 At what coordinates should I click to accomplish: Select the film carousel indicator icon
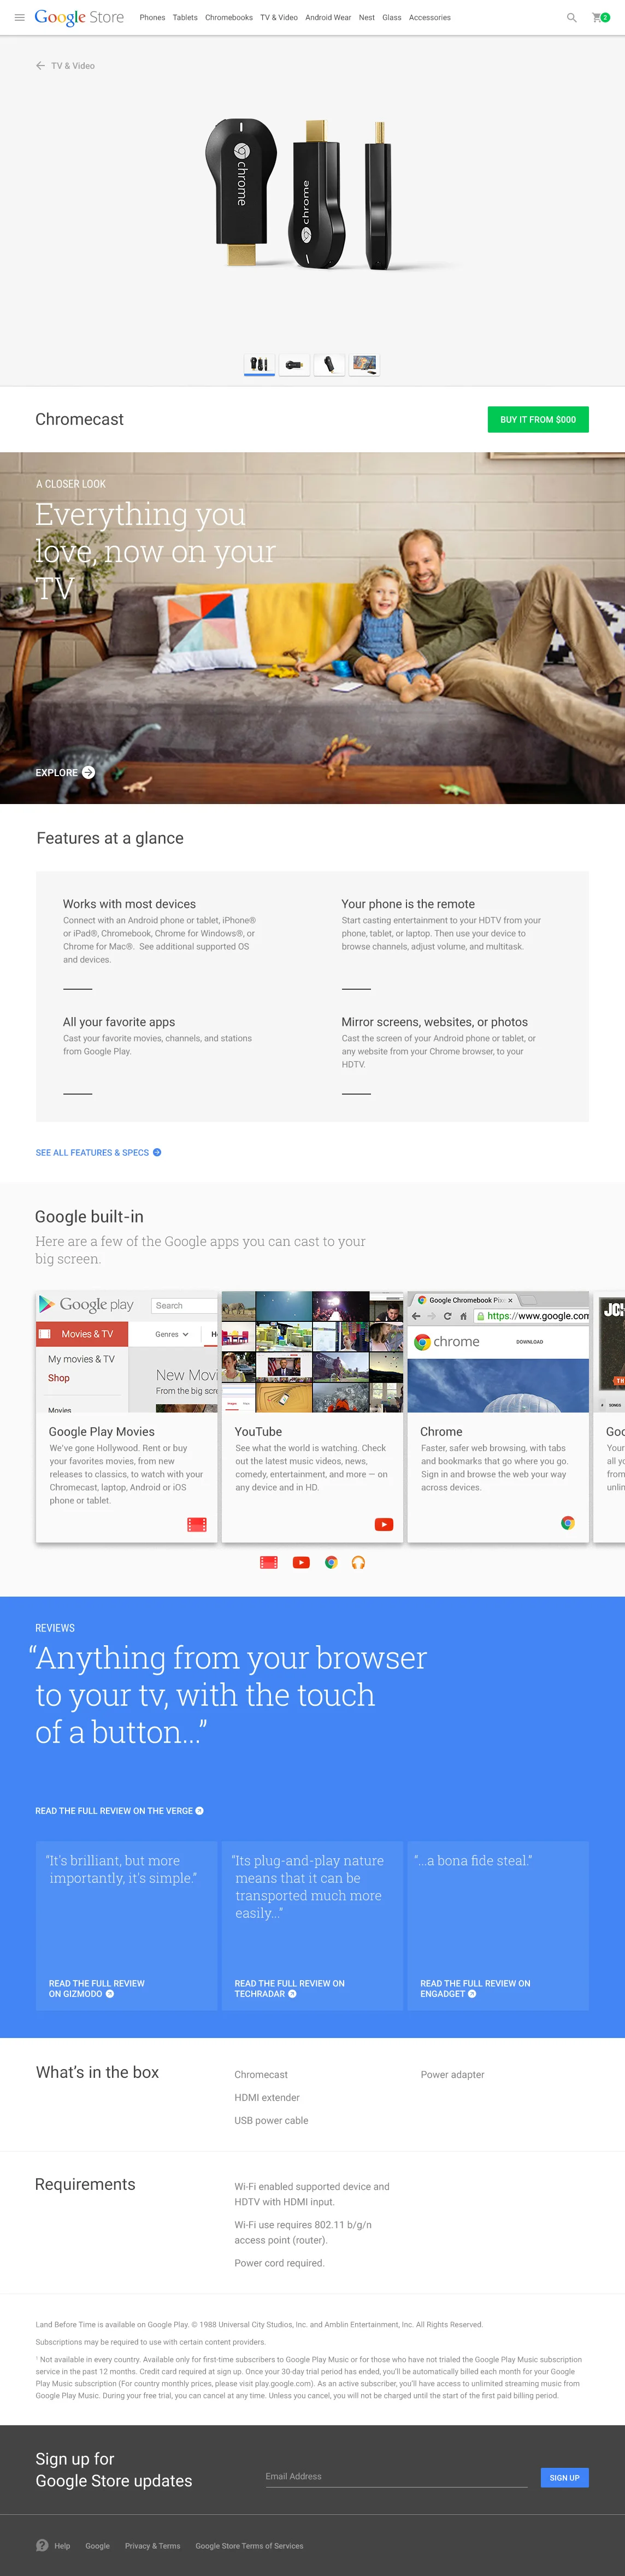pos(269,1562)
